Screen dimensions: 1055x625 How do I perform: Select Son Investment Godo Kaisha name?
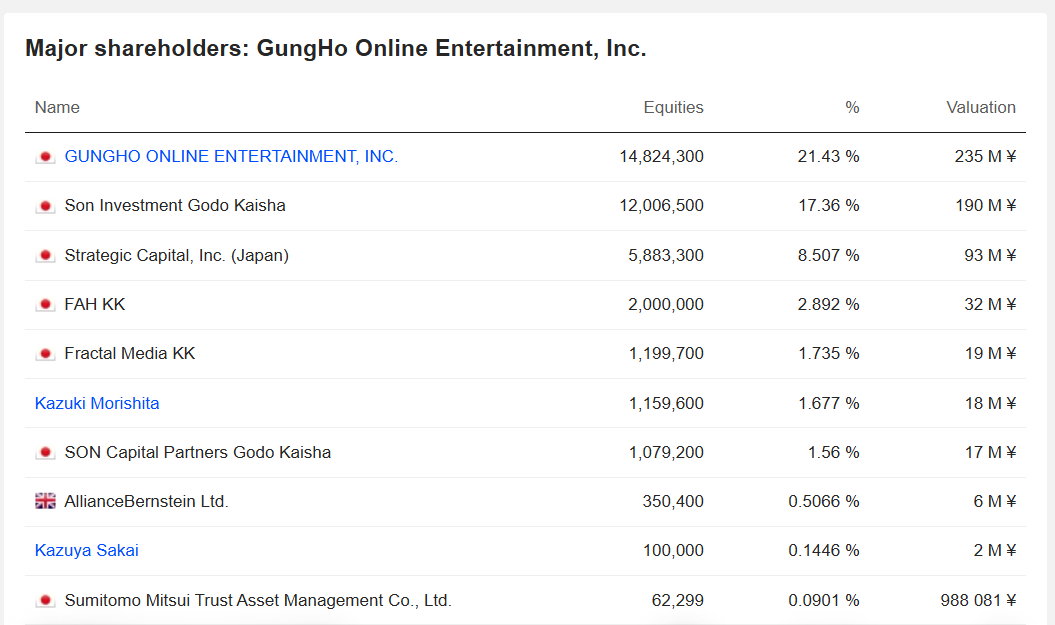175,206
